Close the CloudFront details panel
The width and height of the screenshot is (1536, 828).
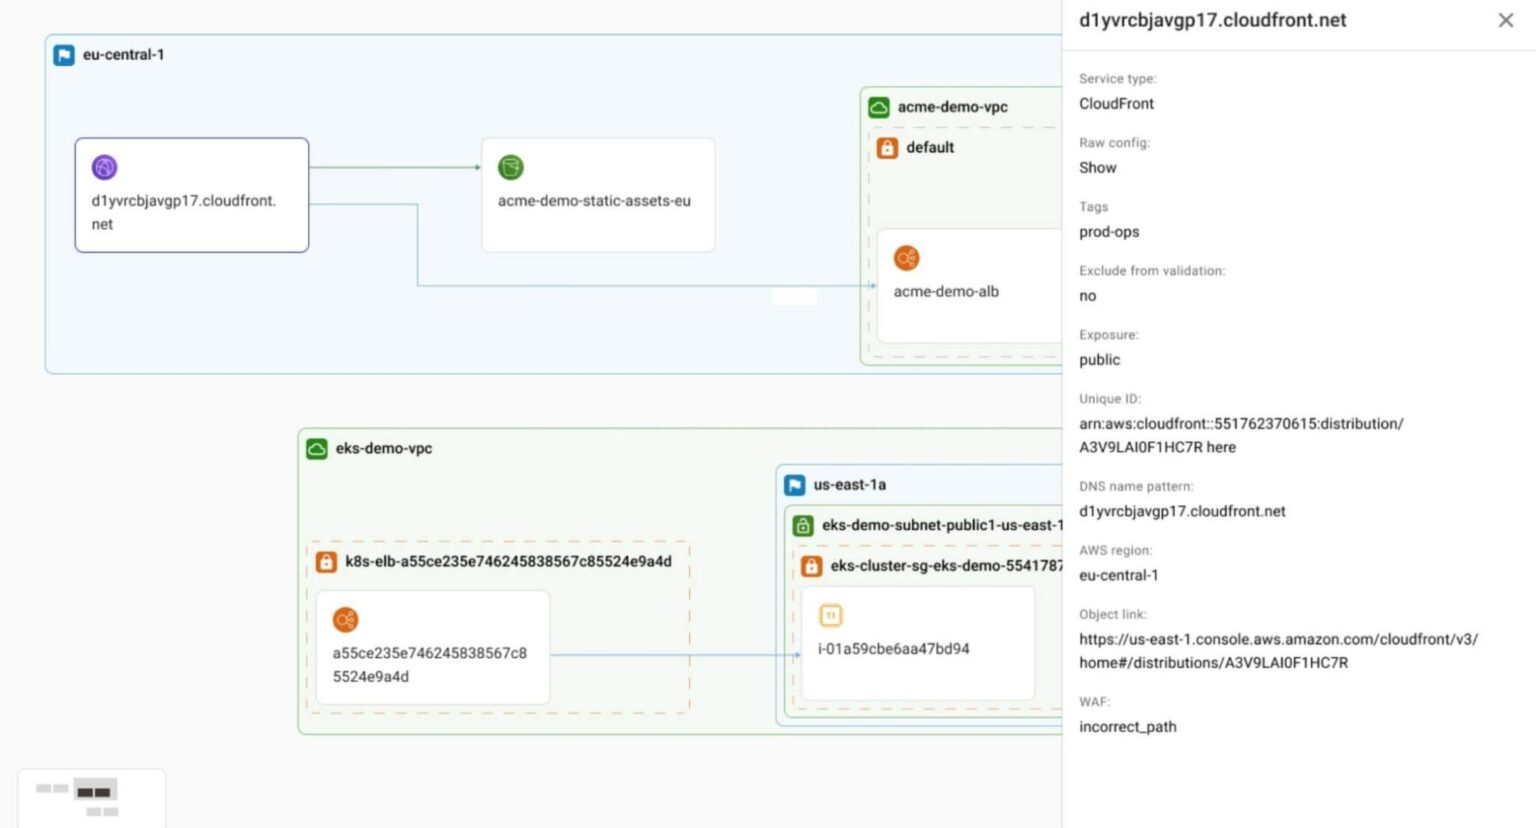click(x=1505, y=20)
